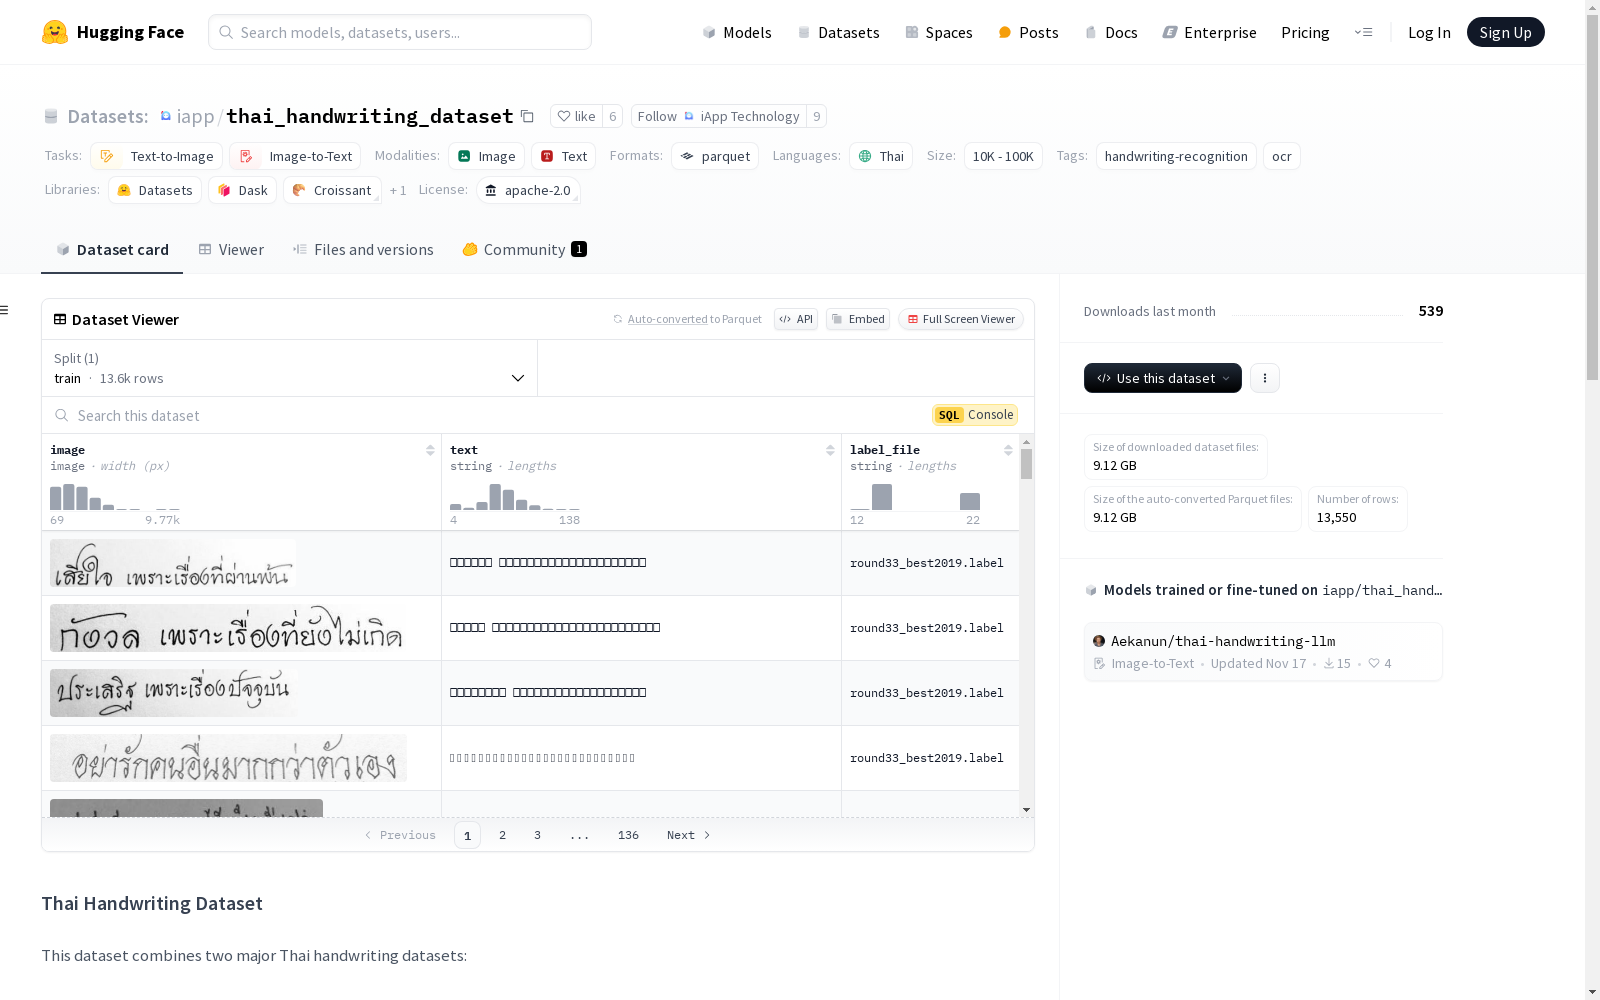This screenshot has width=1600, height=1000.
Task: Click the Log In link
Action: [1429, 32]
